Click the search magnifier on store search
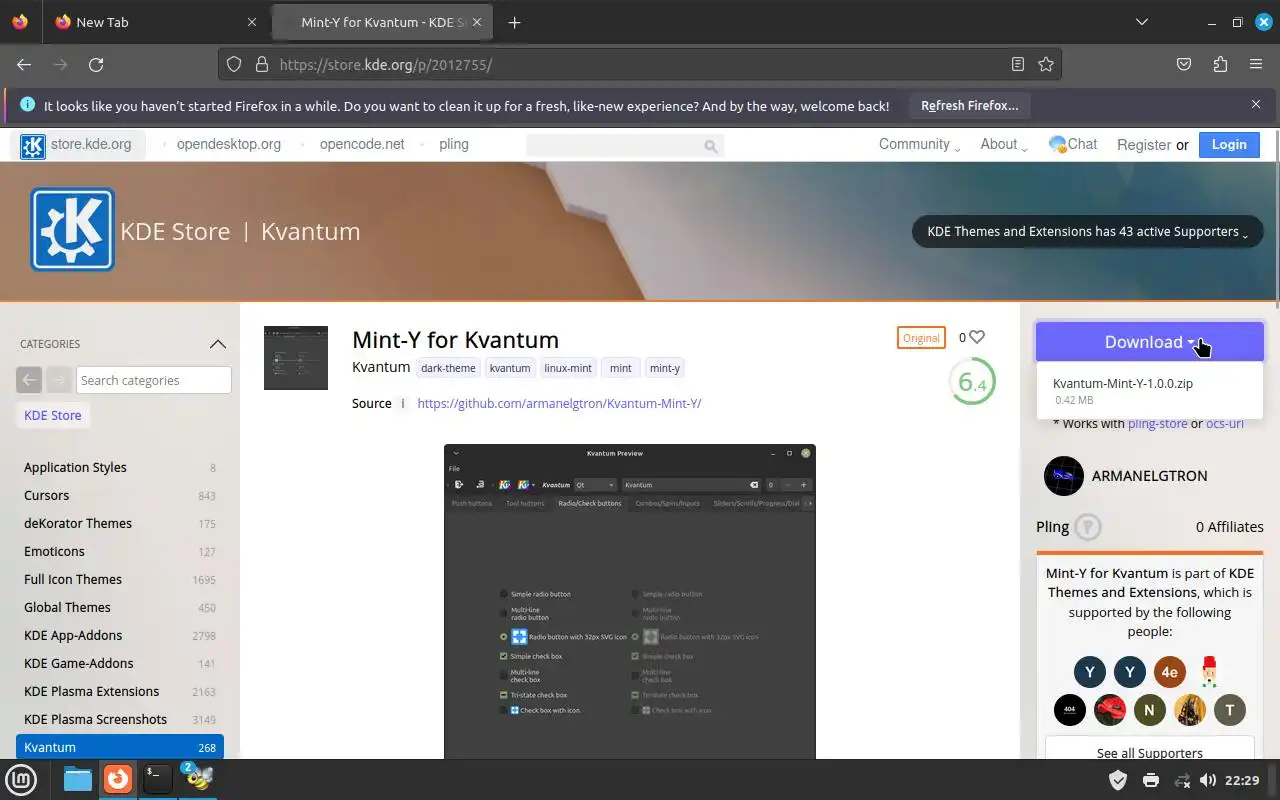 pos(710,146)
